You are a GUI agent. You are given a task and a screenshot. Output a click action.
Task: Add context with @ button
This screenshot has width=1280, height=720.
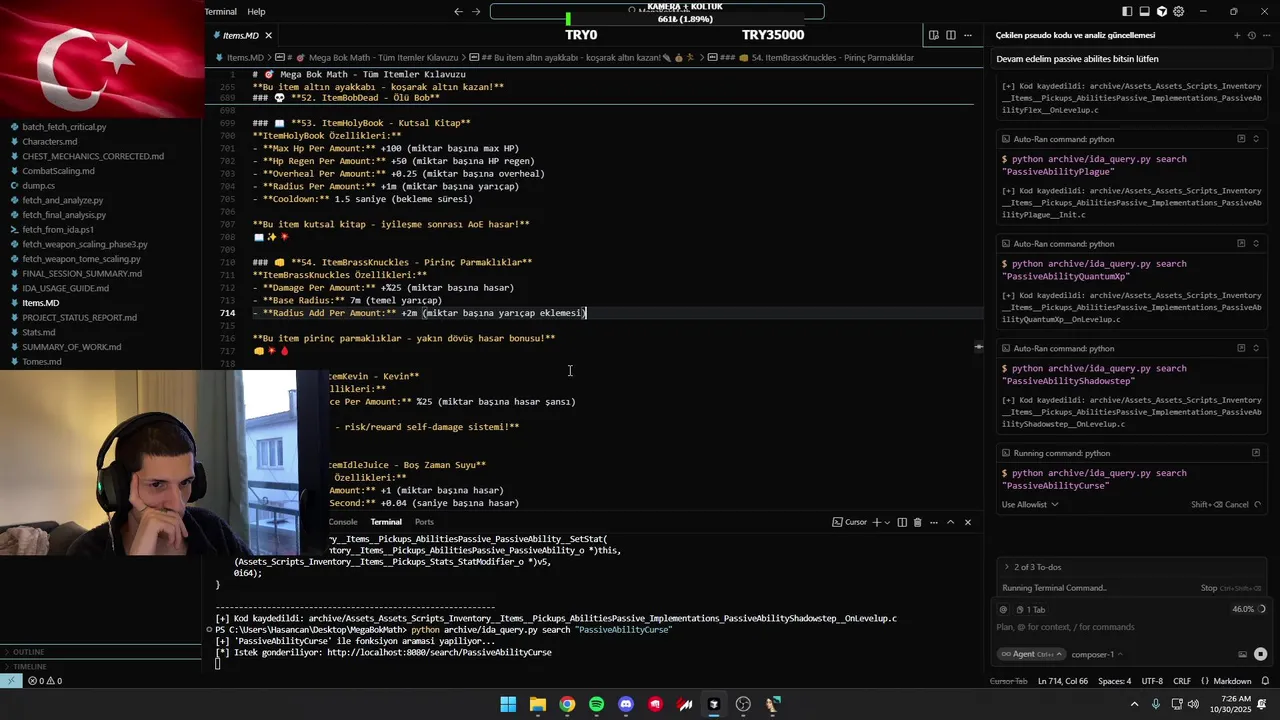[x=1004, y=609]
